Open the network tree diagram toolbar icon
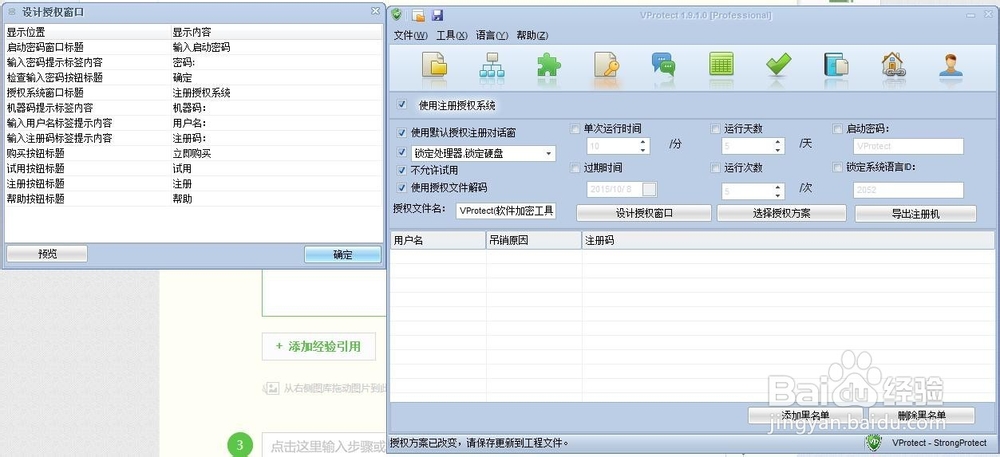This screenshot has width=1000, height=457. coord(492,65)
